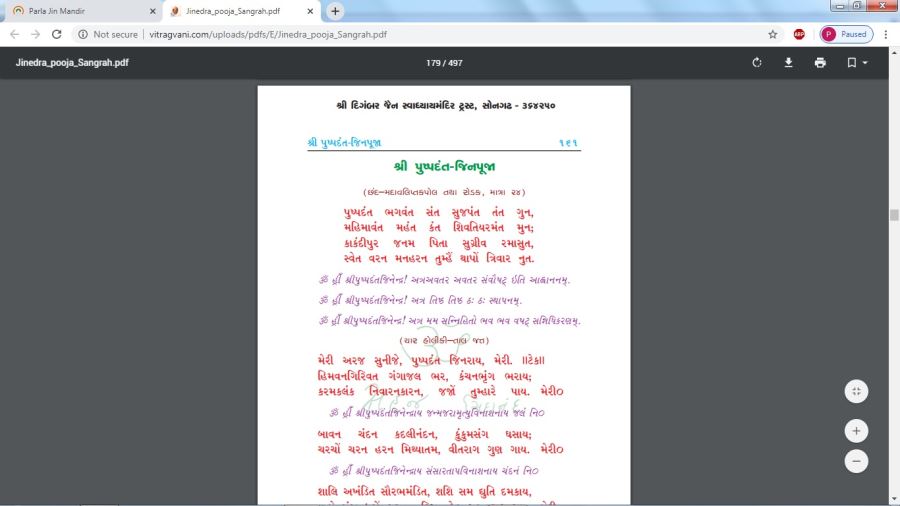The width and height of the screenshot is (900, 506).
Task: Open a new browser tab
Action: pyautogui.click(x=335, y=11)
